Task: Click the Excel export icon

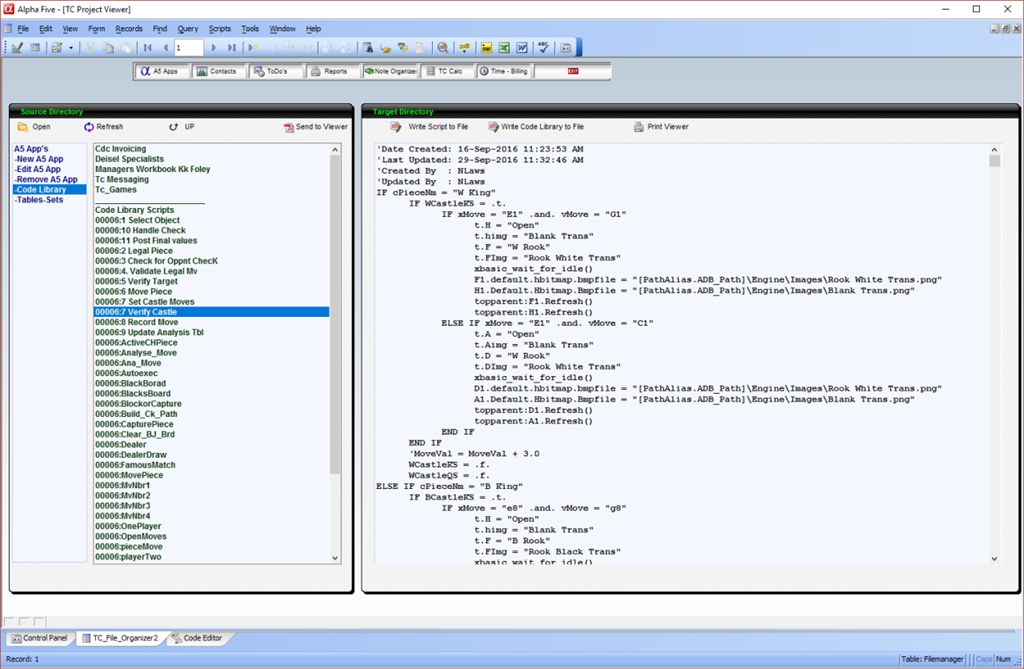Action: 505,47
